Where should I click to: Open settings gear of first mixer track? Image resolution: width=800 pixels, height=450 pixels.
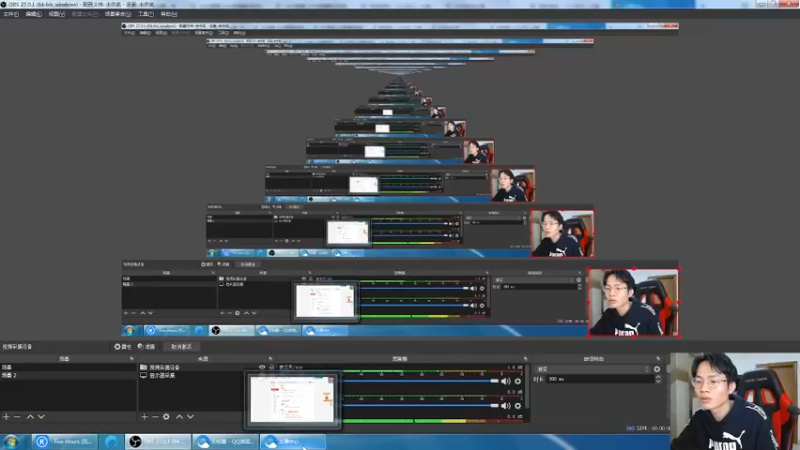click(518, 381)
